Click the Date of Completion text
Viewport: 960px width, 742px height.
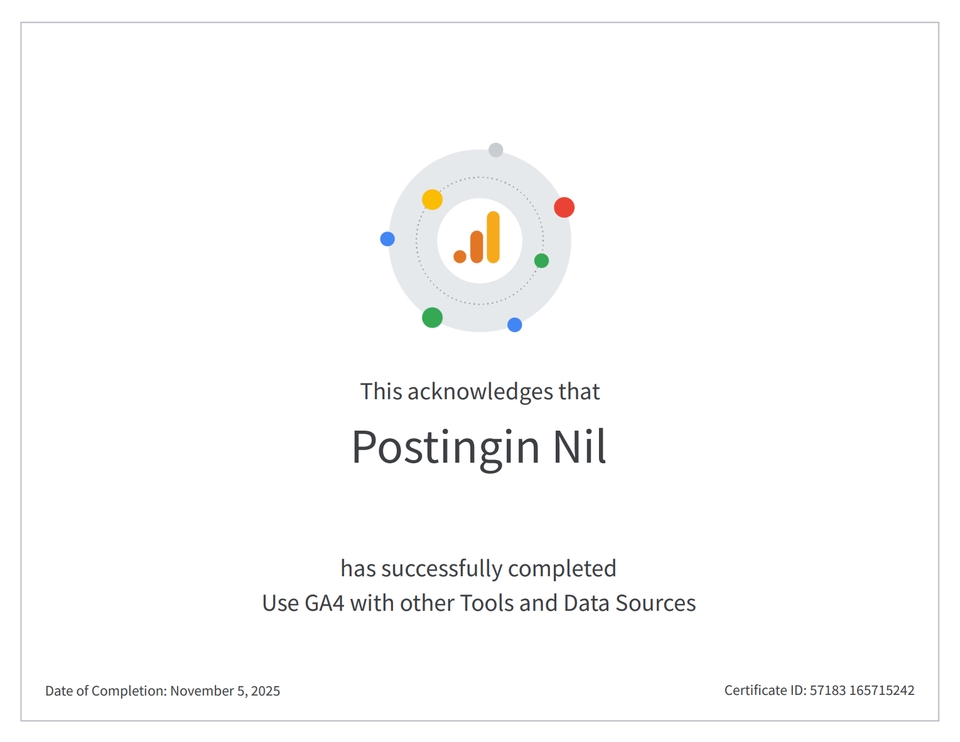(x=163, y=691)
